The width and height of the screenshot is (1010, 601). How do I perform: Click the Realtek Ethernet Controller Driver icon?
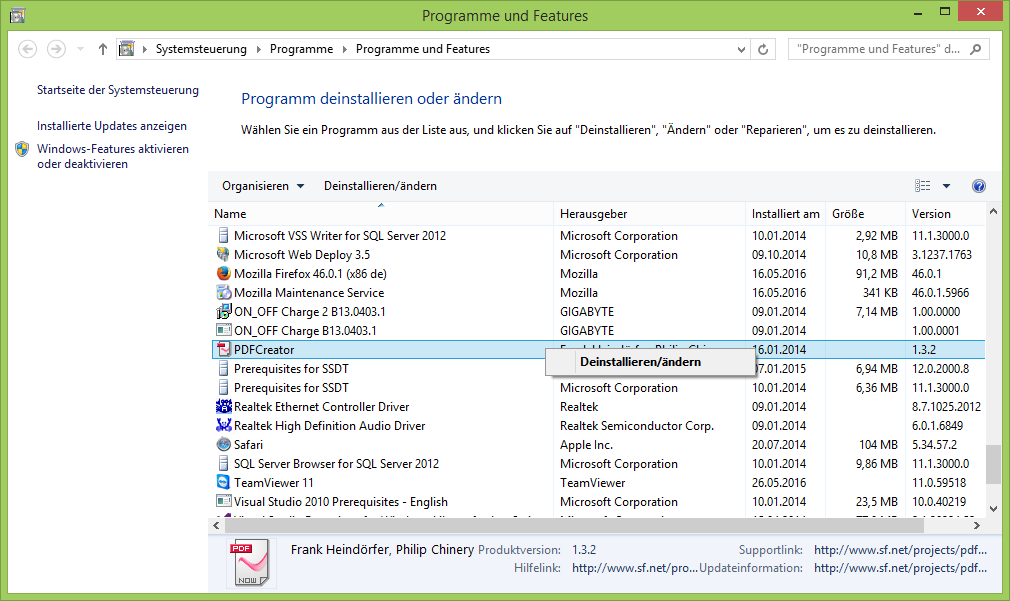point(224,406)
